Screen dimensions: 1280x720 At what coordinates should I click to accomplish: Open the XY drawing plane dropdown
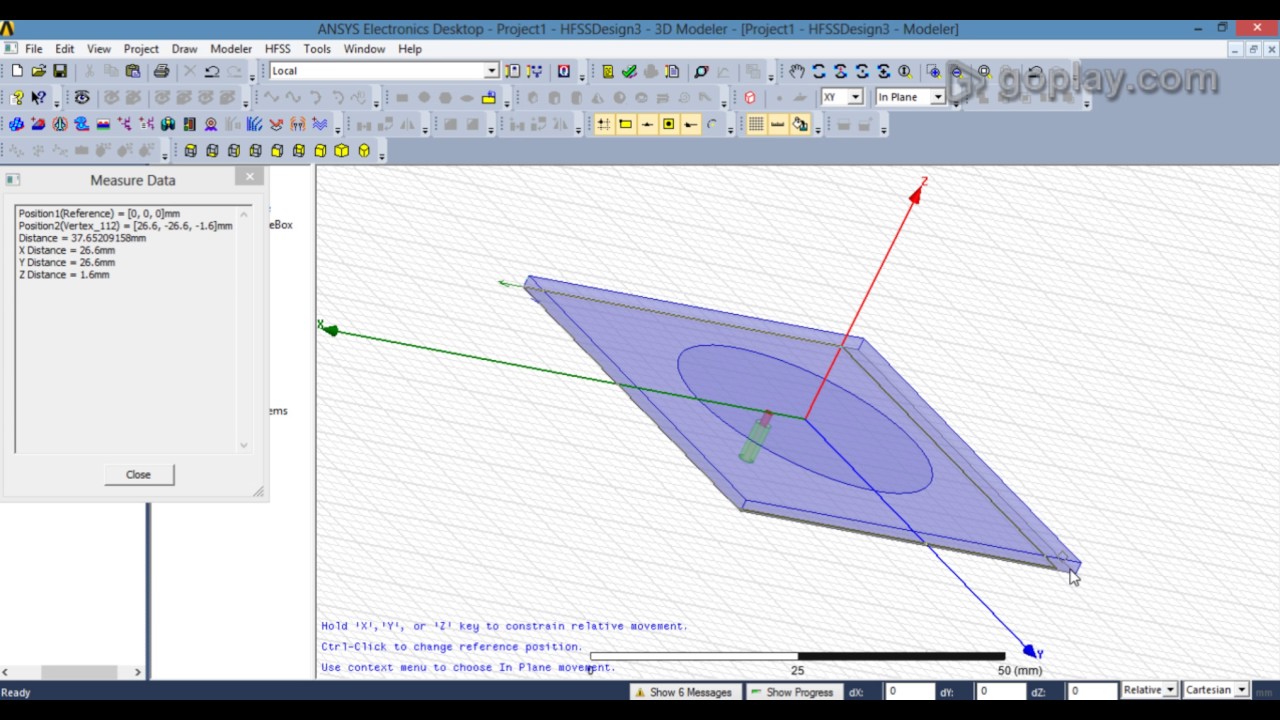pyautogui.click(x=855, y=97)
